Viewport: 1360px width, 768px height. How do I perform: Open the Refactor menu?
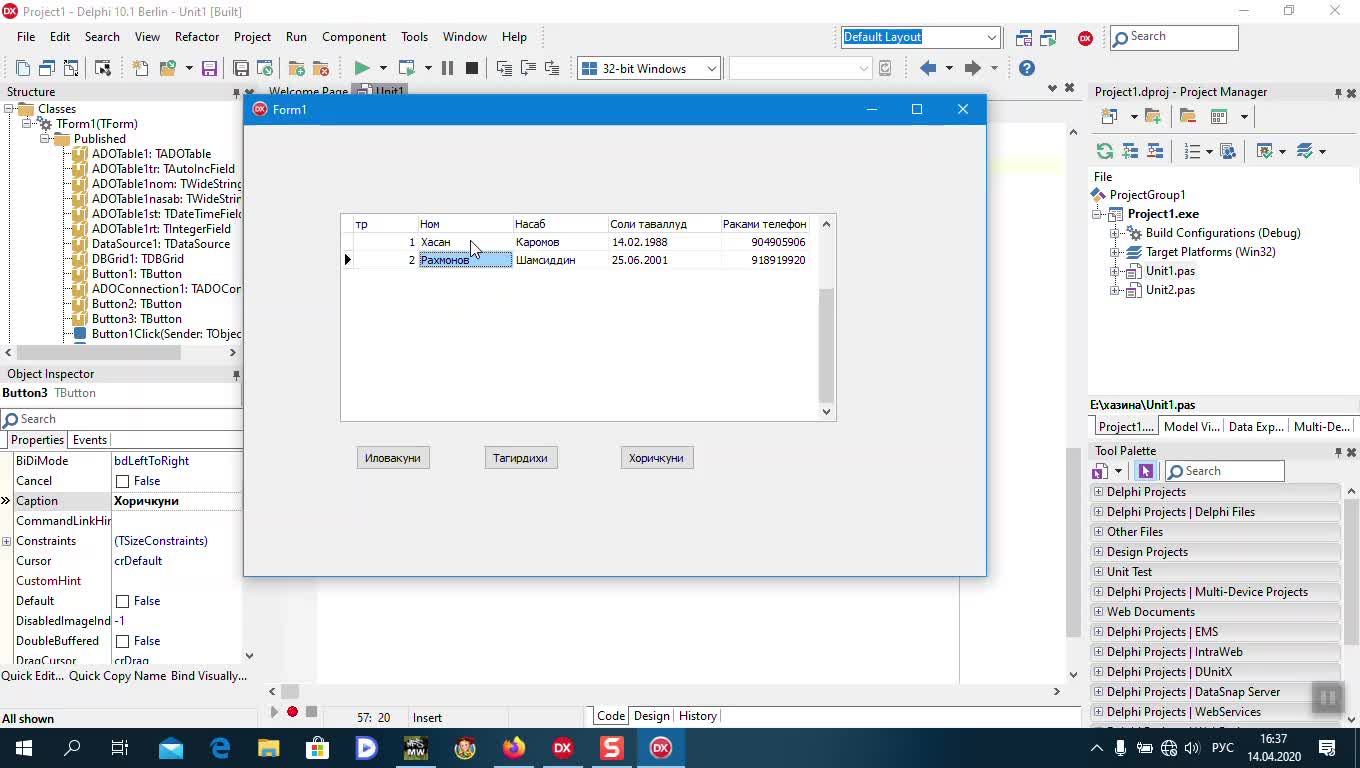coord(197,37)
